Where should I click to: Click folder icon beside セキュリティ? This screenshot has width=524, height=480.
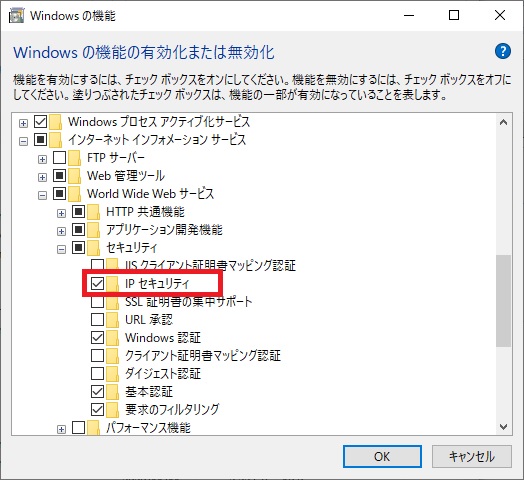[94, 248]
